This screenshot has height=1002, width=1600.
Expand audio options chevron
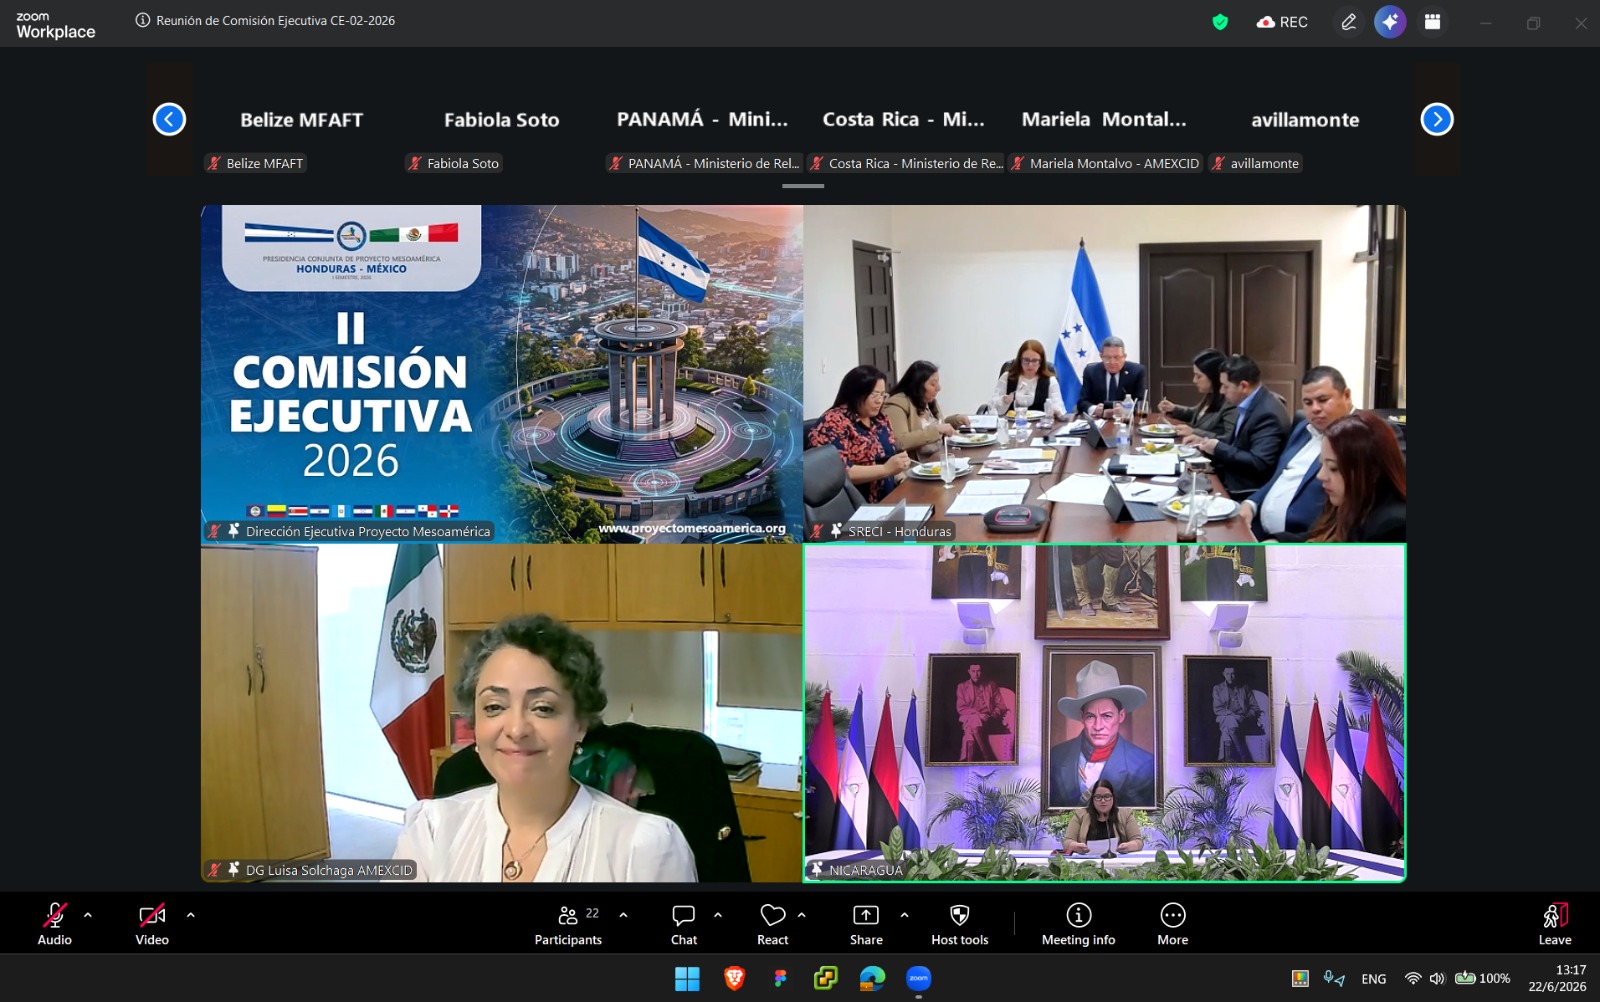(88, 915)
